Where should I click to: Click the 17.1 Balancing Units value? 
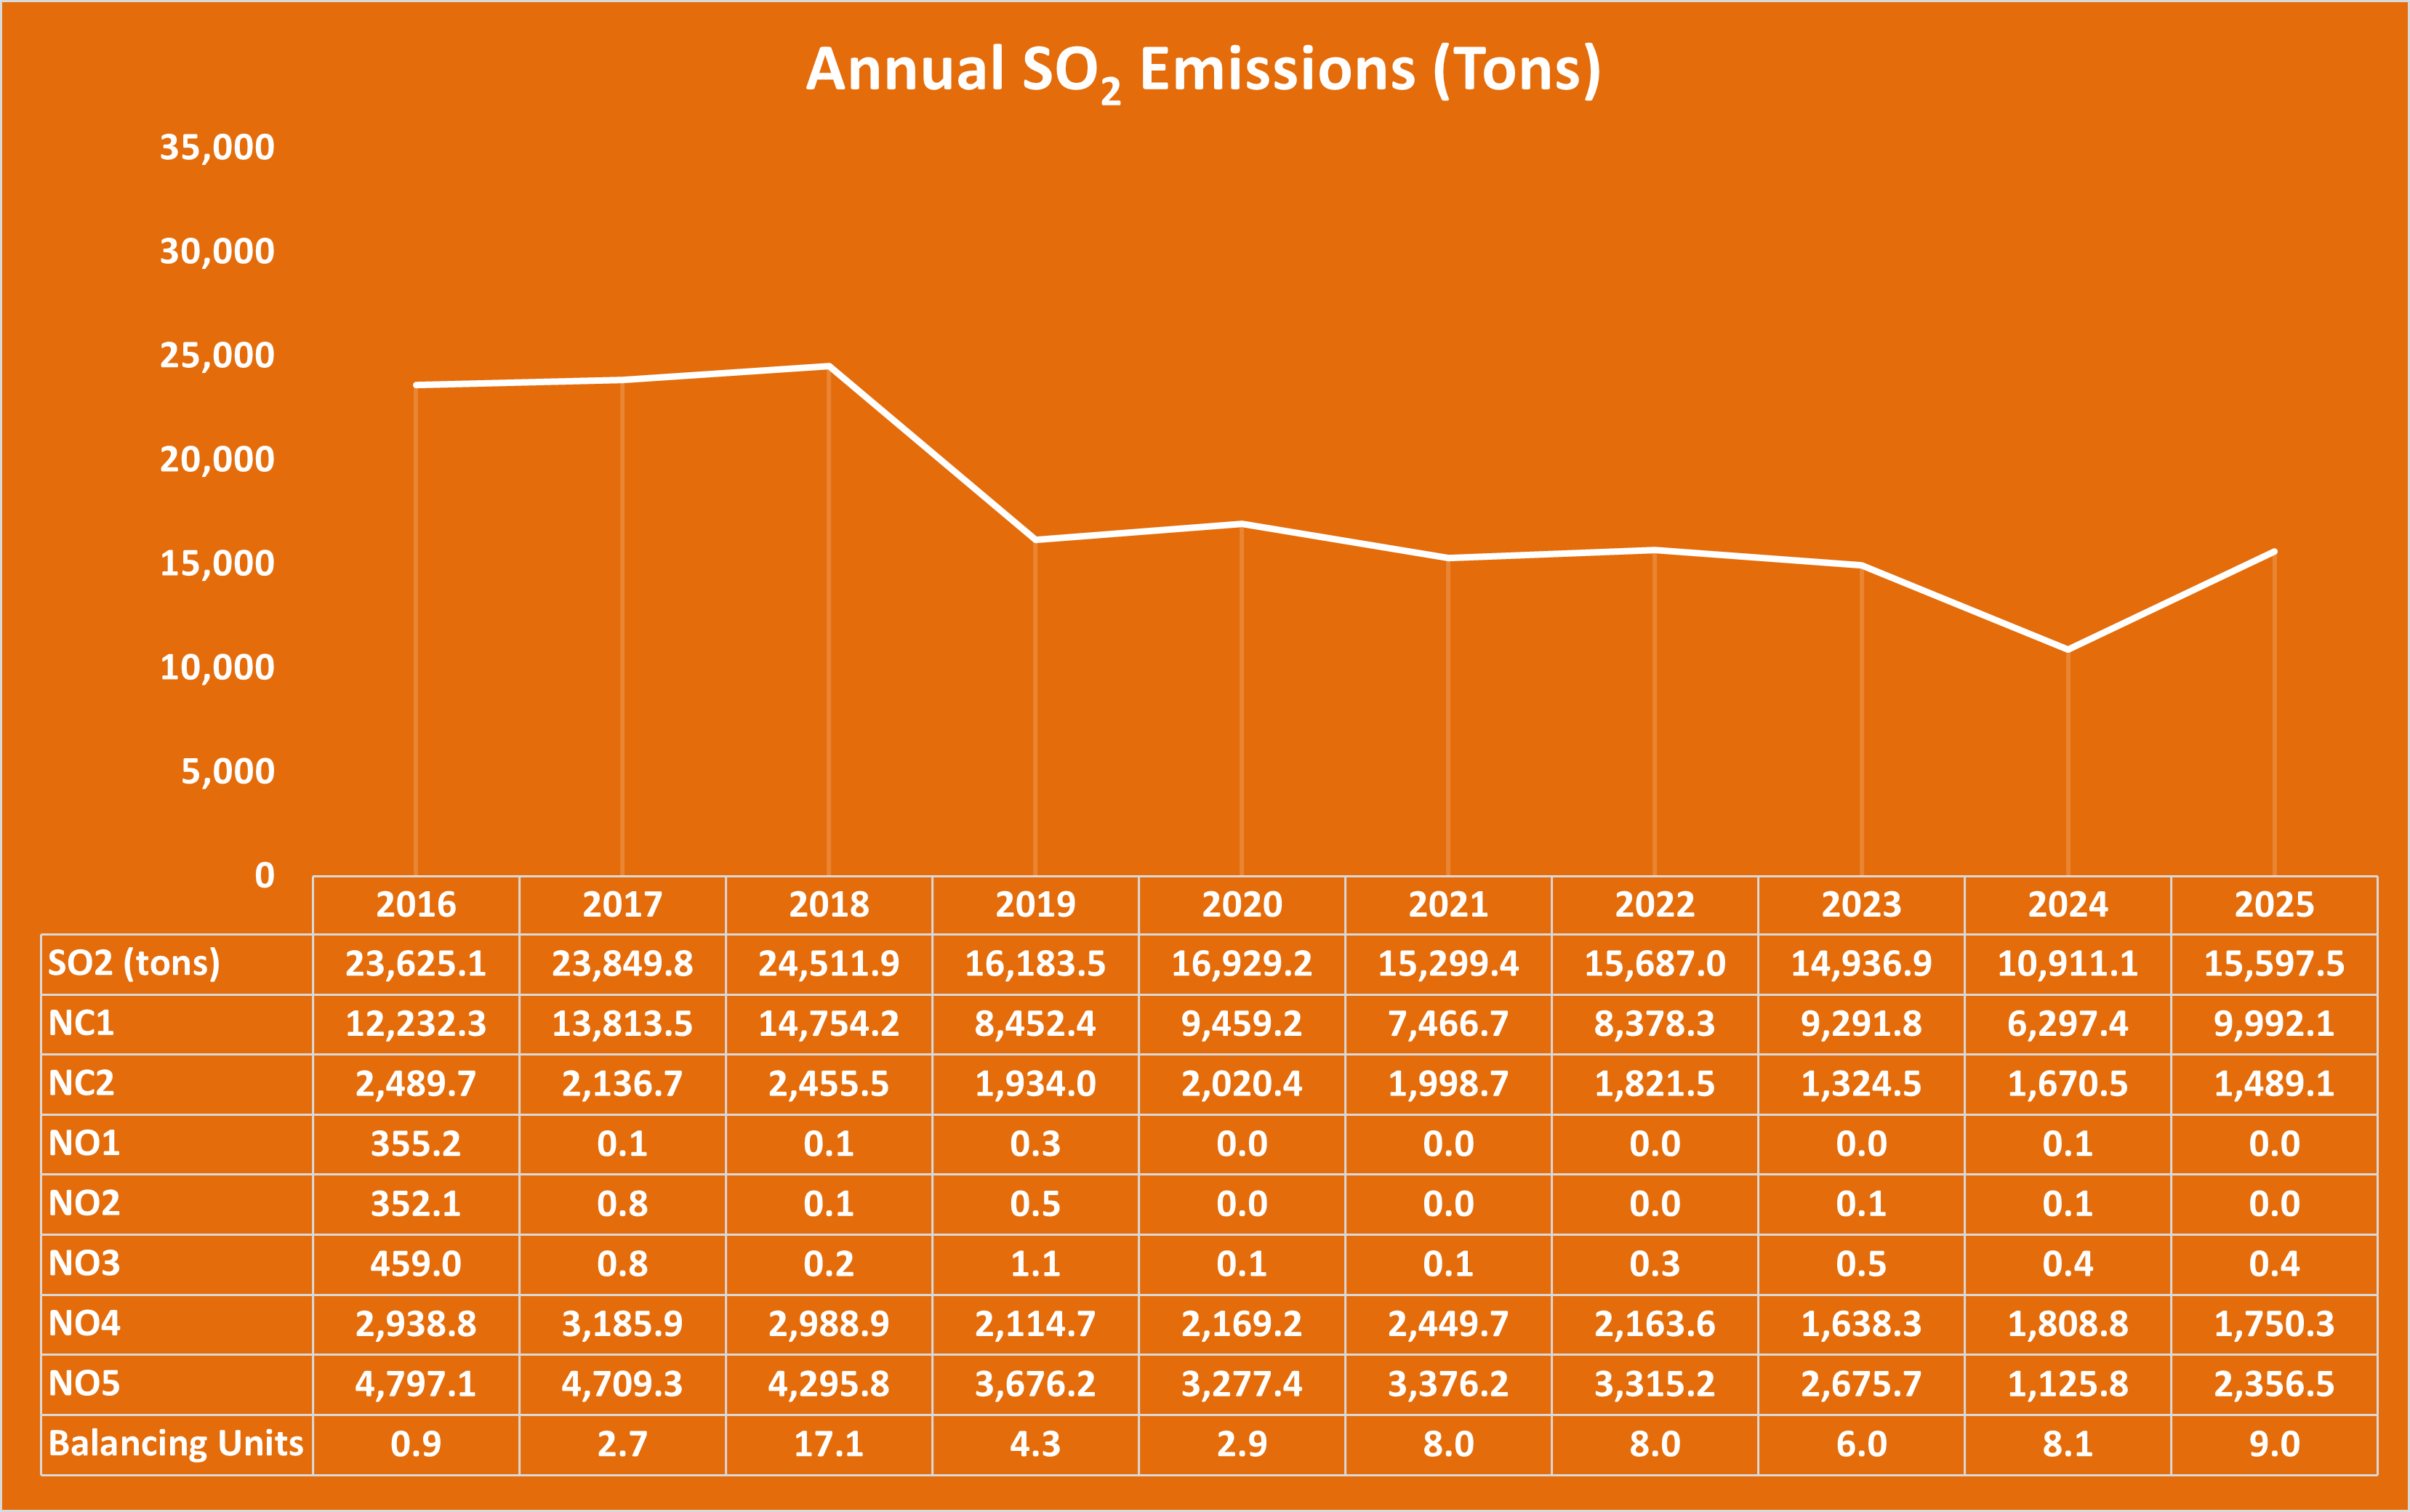pyautogui.click(x=829, y=1444)
